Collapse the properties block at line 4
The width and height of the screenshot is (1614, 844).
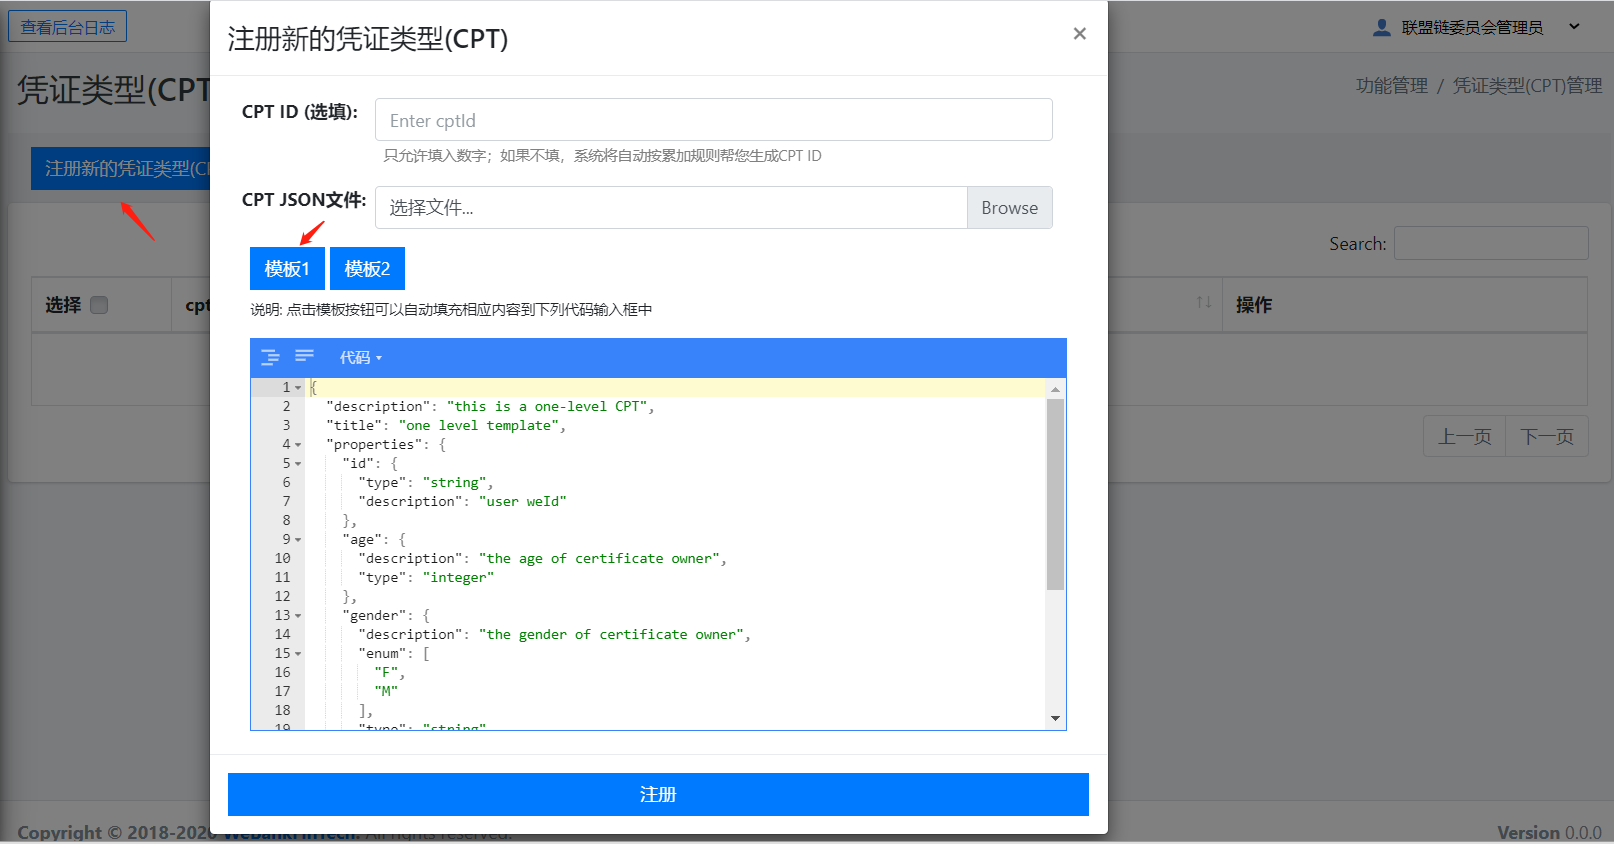point(298,445)
